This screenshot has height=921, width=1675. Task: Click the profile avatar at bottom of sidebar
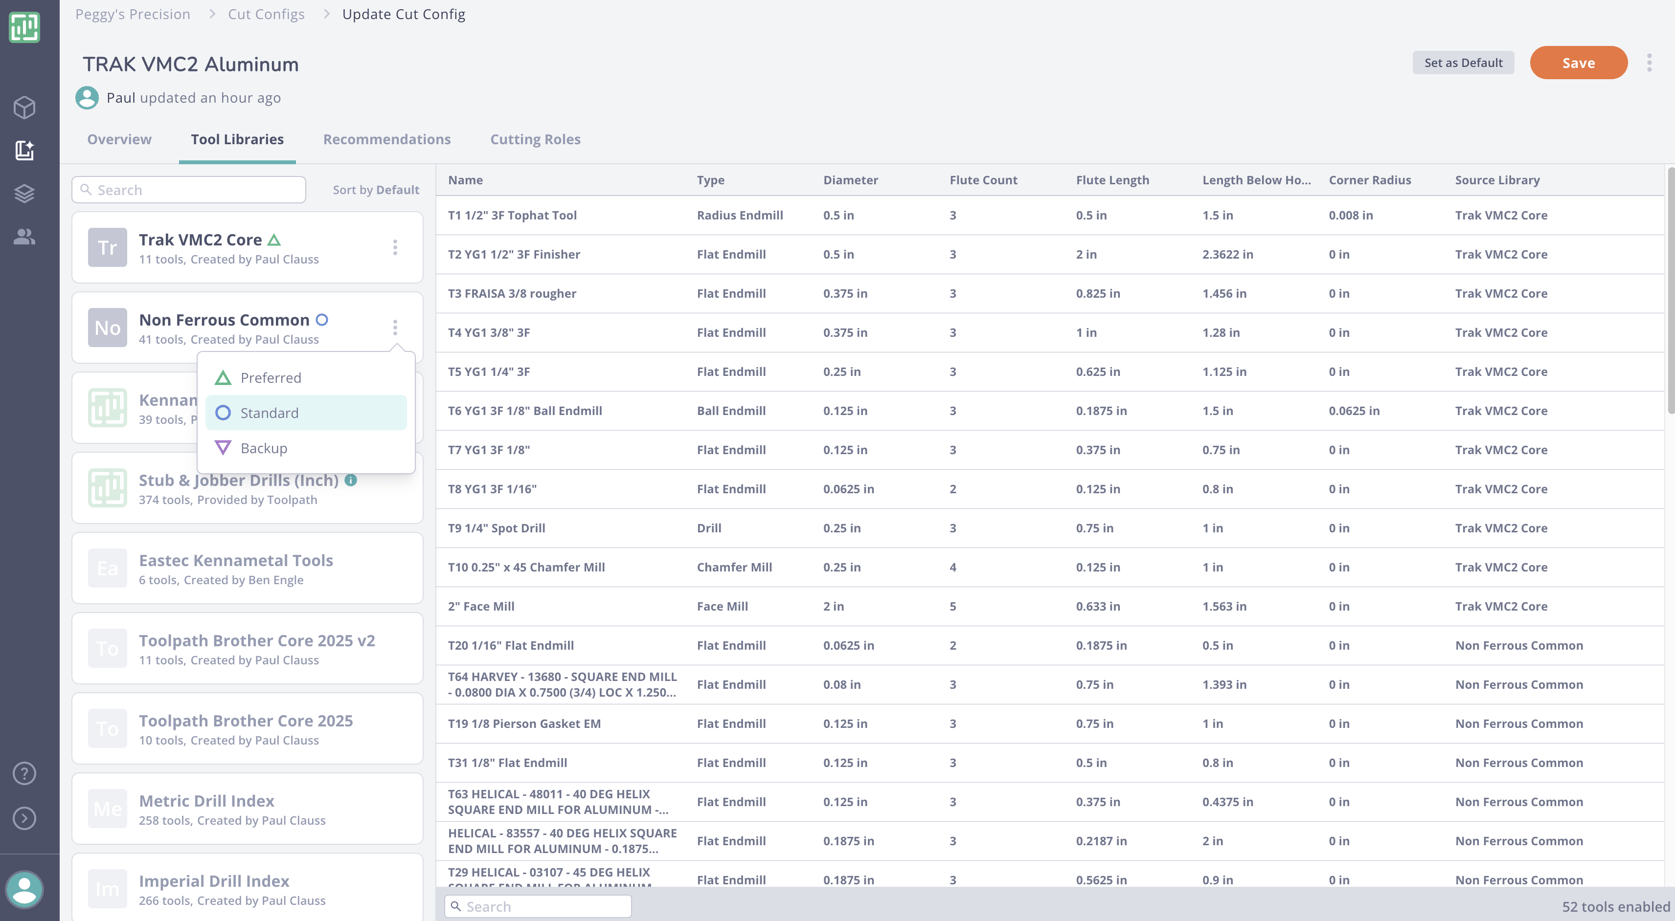pyautogui.click(x=25, y=889)
